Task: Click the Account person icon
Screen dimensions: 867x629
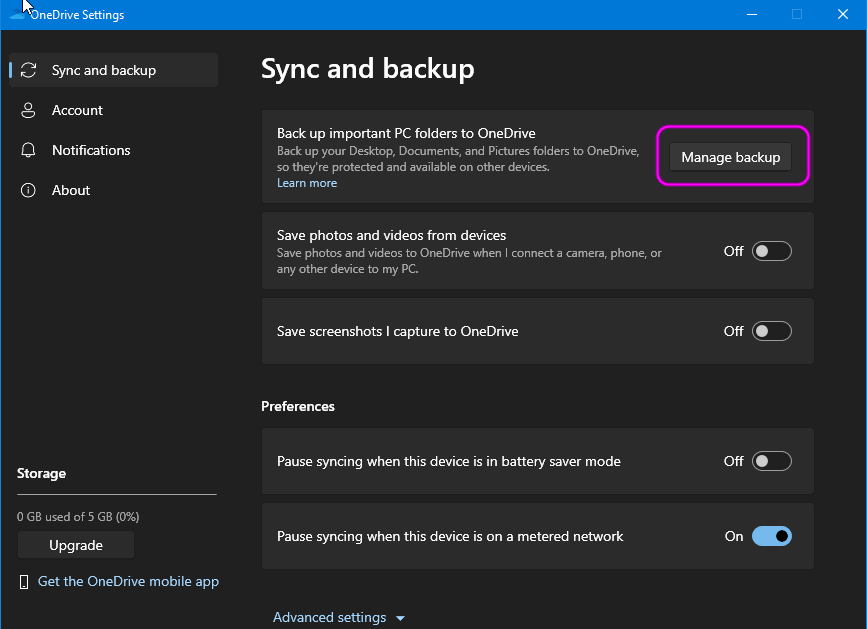Action: [28, 111]
